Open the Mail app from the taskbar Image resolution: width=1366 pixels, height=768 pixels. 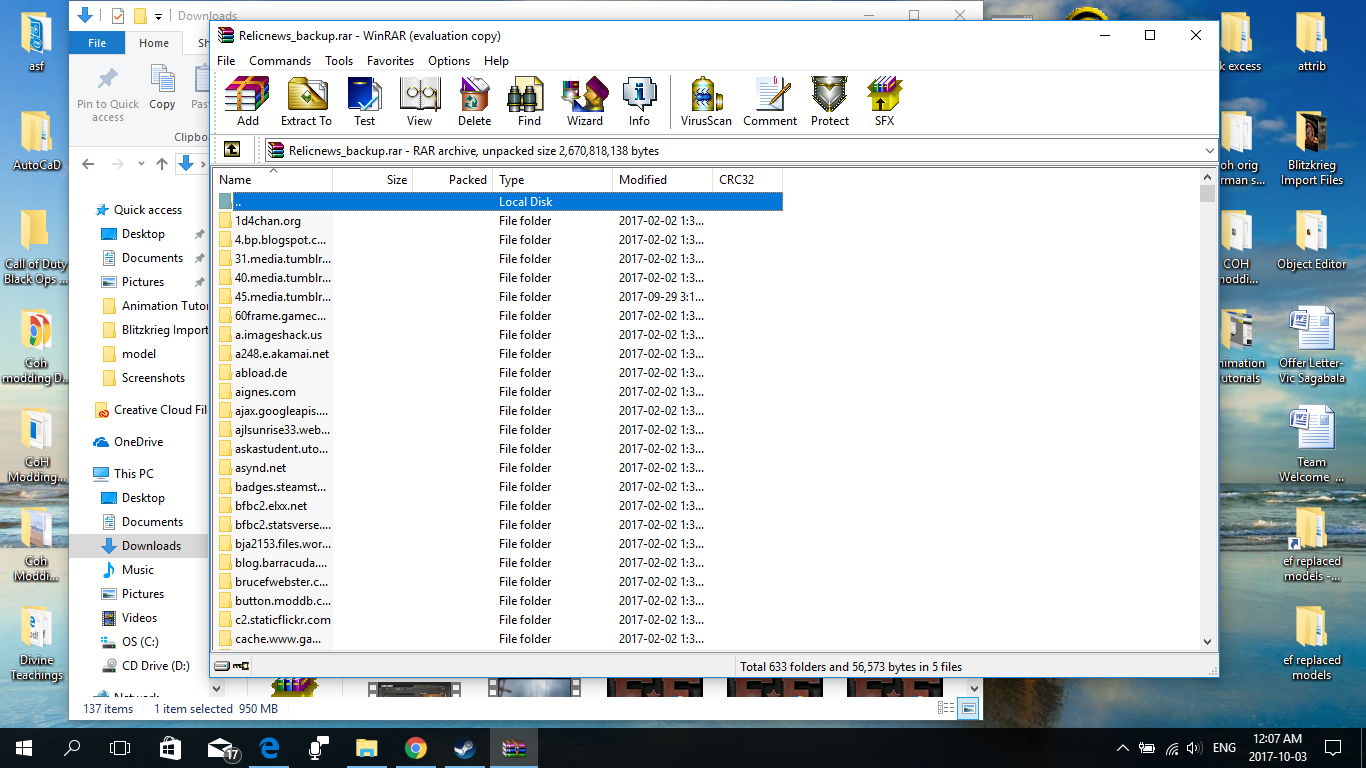coord(220,748)
